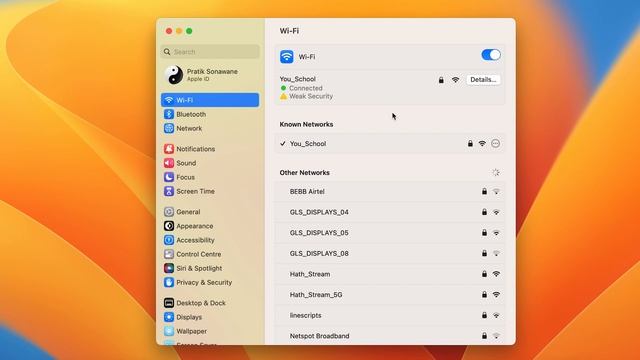640x360 pixels.
Task: Join the Hath_Stream_5G network
Action: 389,295
